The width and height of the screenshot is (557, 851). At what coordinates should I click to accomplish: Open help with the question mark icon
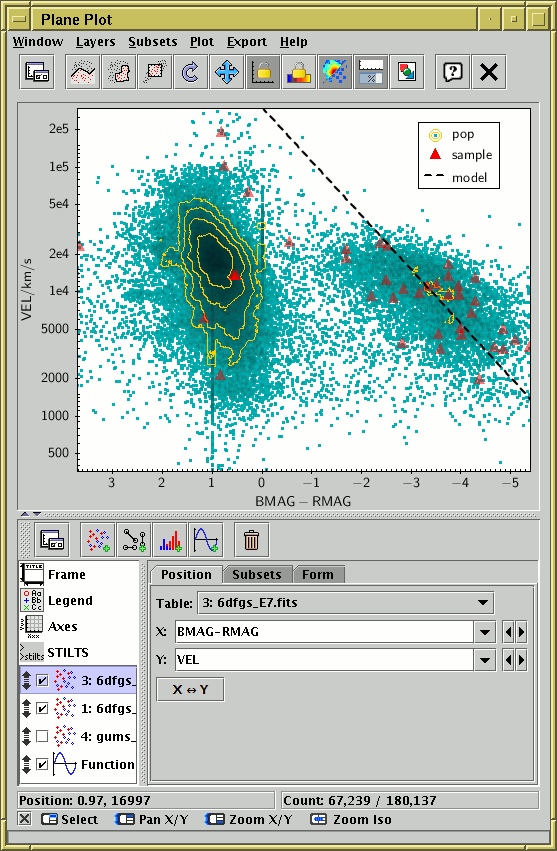(x=453, y=72)
